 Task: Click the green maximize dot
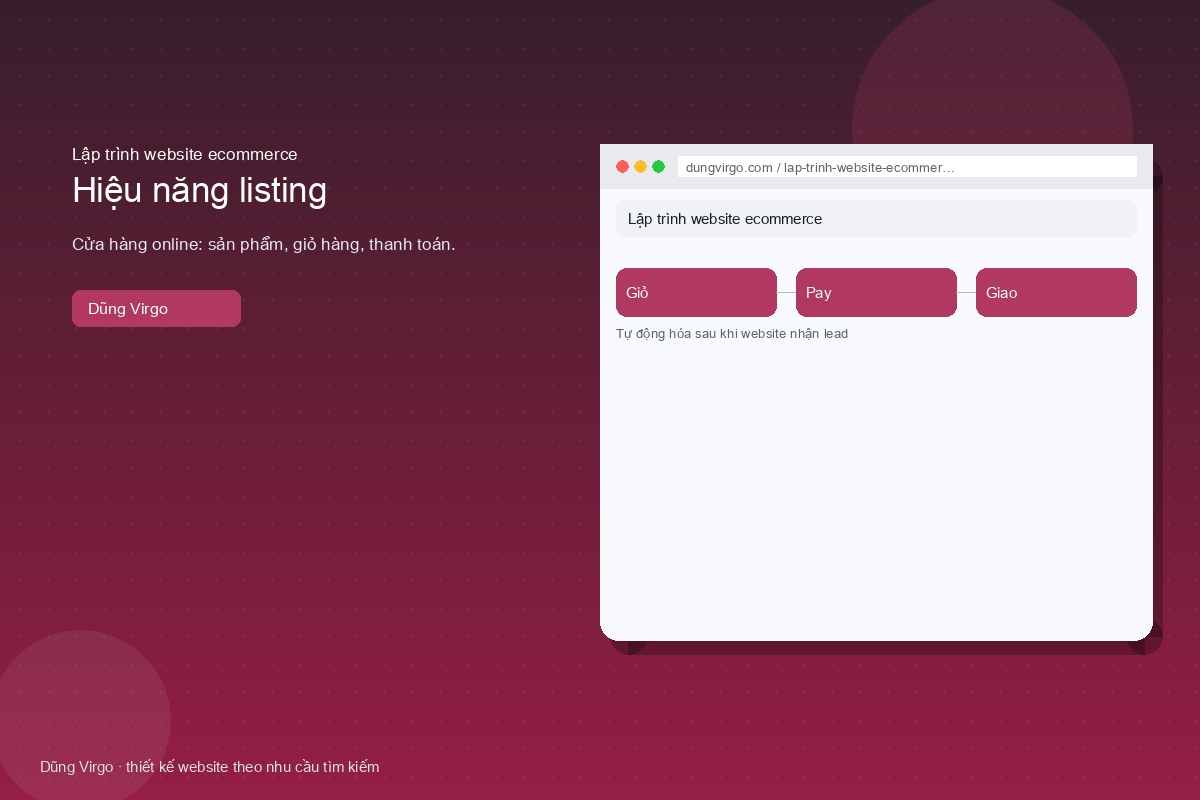658,166
